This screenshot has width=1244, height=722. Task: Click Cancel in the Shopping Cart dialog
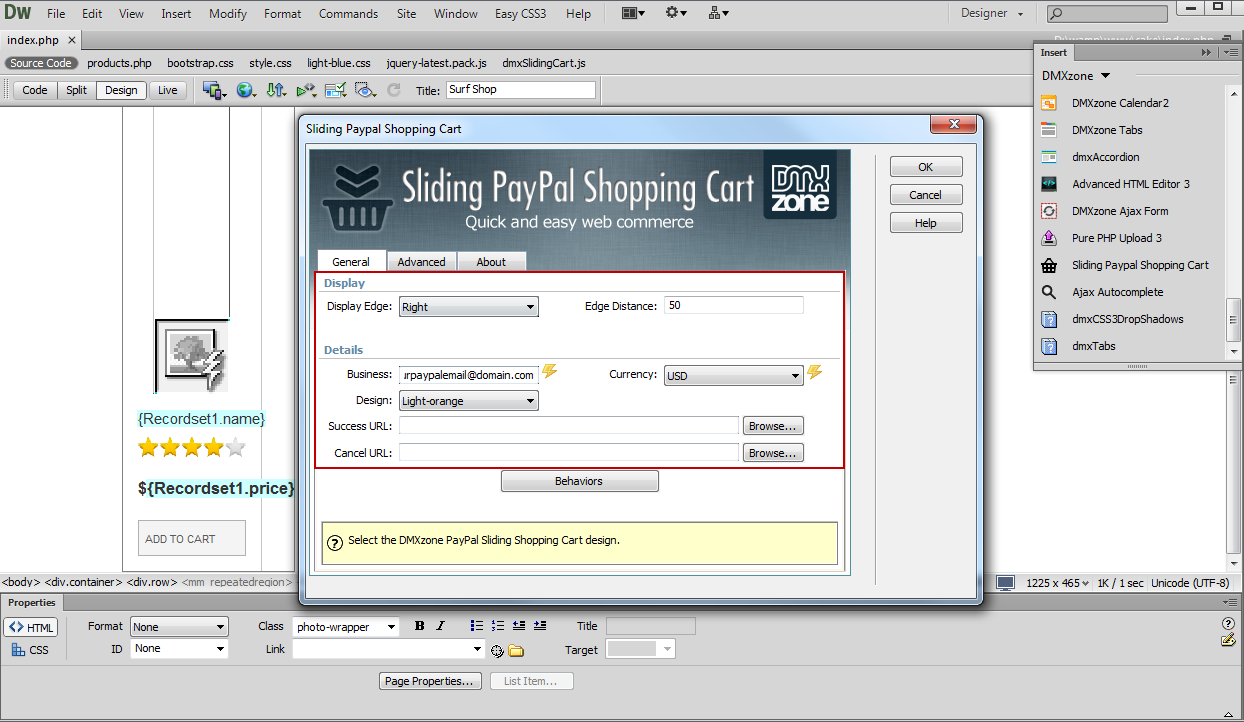[x=926, y=195]
